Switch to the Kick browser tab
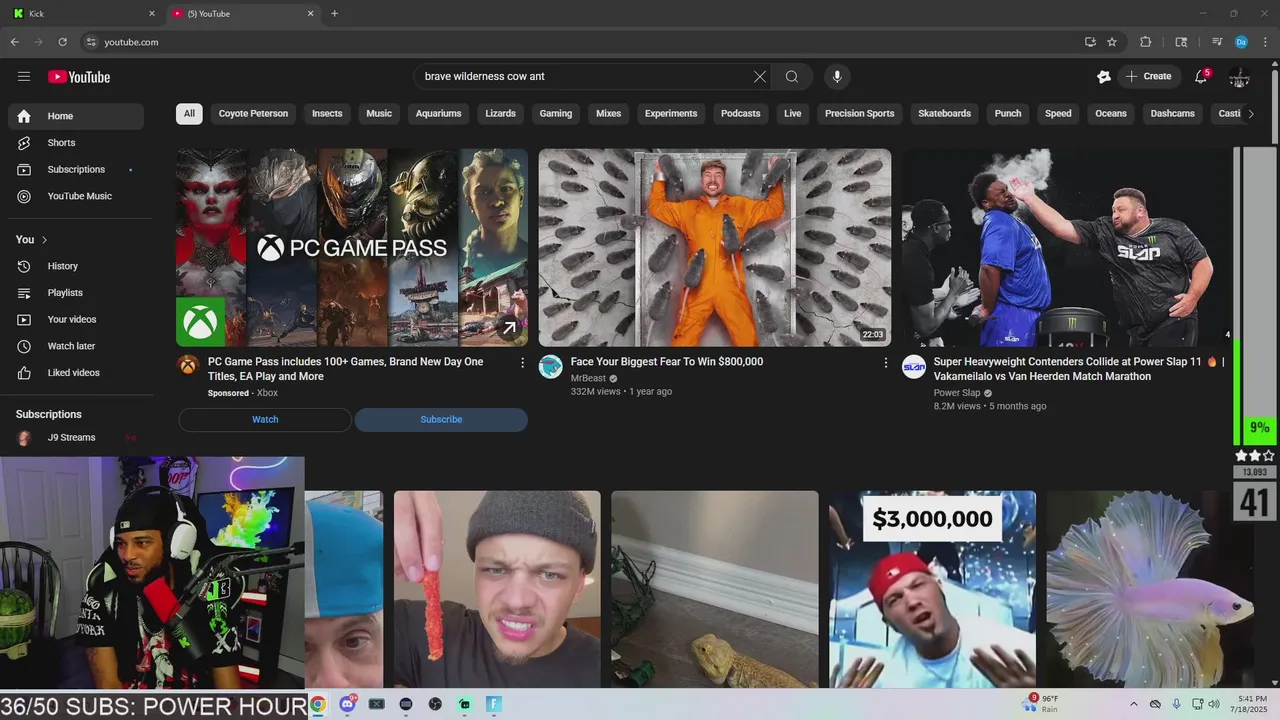The image size is (1280, 720). point(80,14)
